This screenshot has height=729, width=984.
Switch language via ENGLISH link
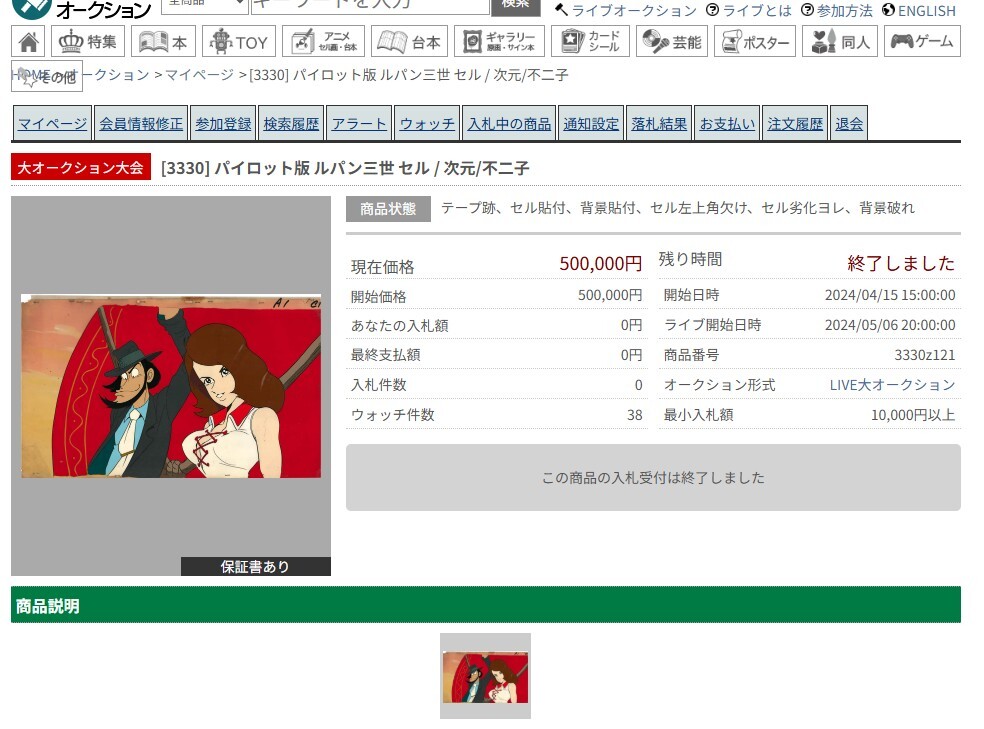[x=919, y=11]
